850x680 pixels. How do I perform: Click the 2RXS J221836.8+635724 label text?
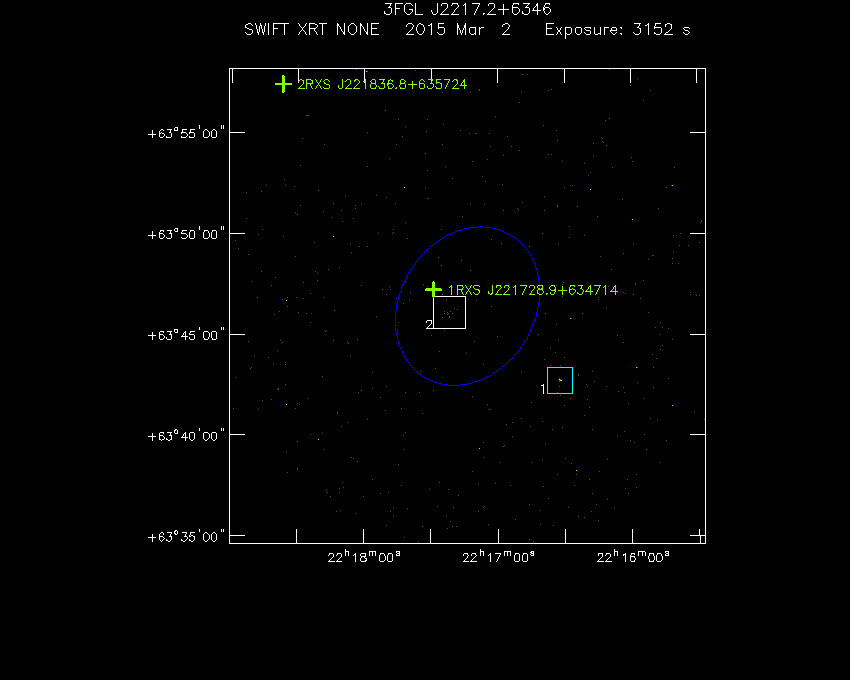coord(382,85)
